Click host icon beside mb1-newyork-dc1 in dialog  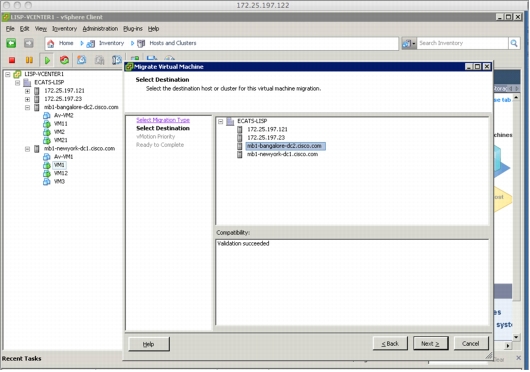pyautogui.click(x=240, y=154)
